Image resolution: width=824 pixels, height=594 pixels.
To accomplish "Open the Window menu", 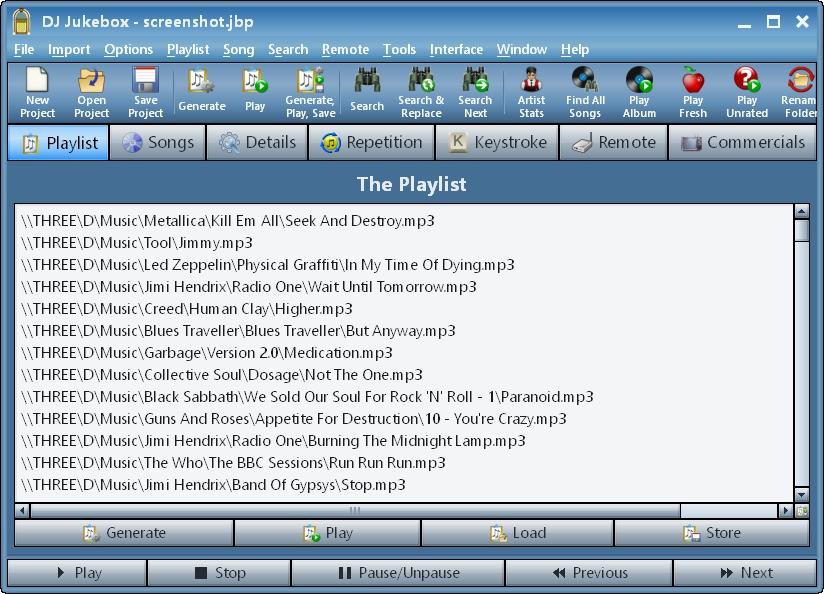I will pyautogui.click(x=522, y=49).
